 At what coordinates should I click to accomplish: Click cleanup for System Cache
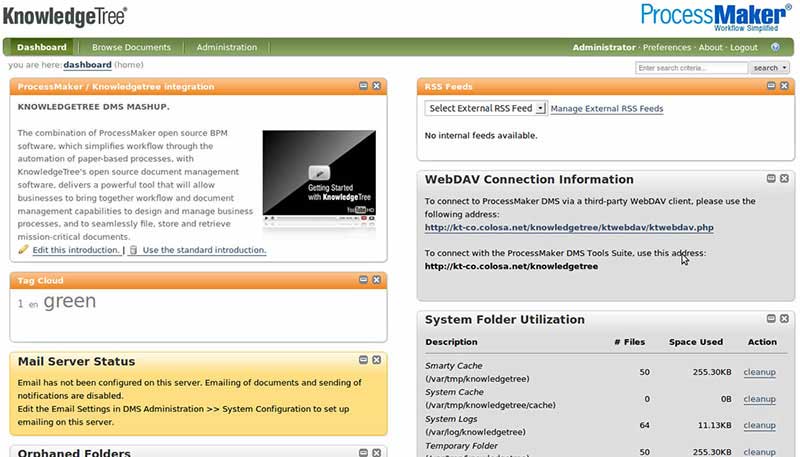tap(759, 399)
